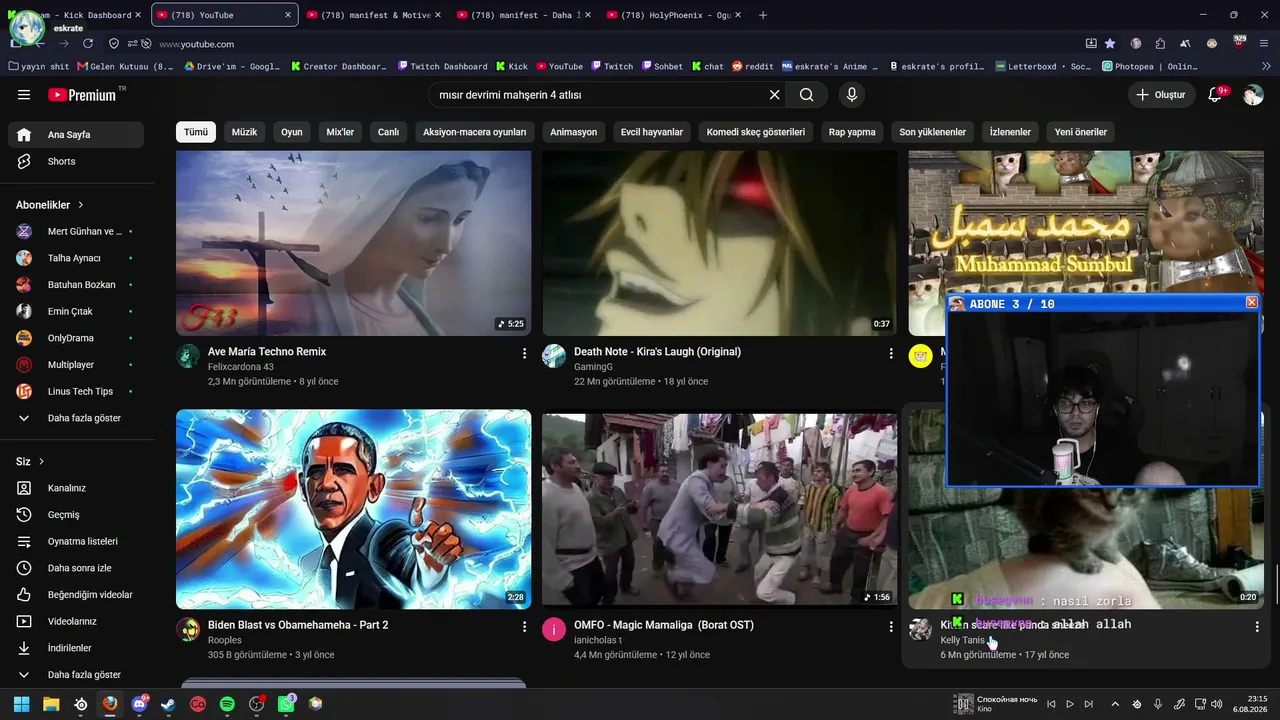
Task: Open Spotify from the taskbar
Action: (227, 704)
